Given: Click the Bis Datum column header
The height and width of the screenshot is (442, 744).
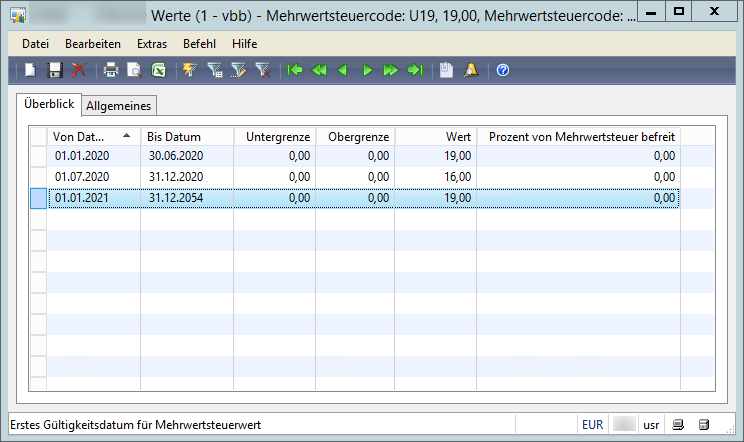Looking at the screenshot, I should (187, 137).
